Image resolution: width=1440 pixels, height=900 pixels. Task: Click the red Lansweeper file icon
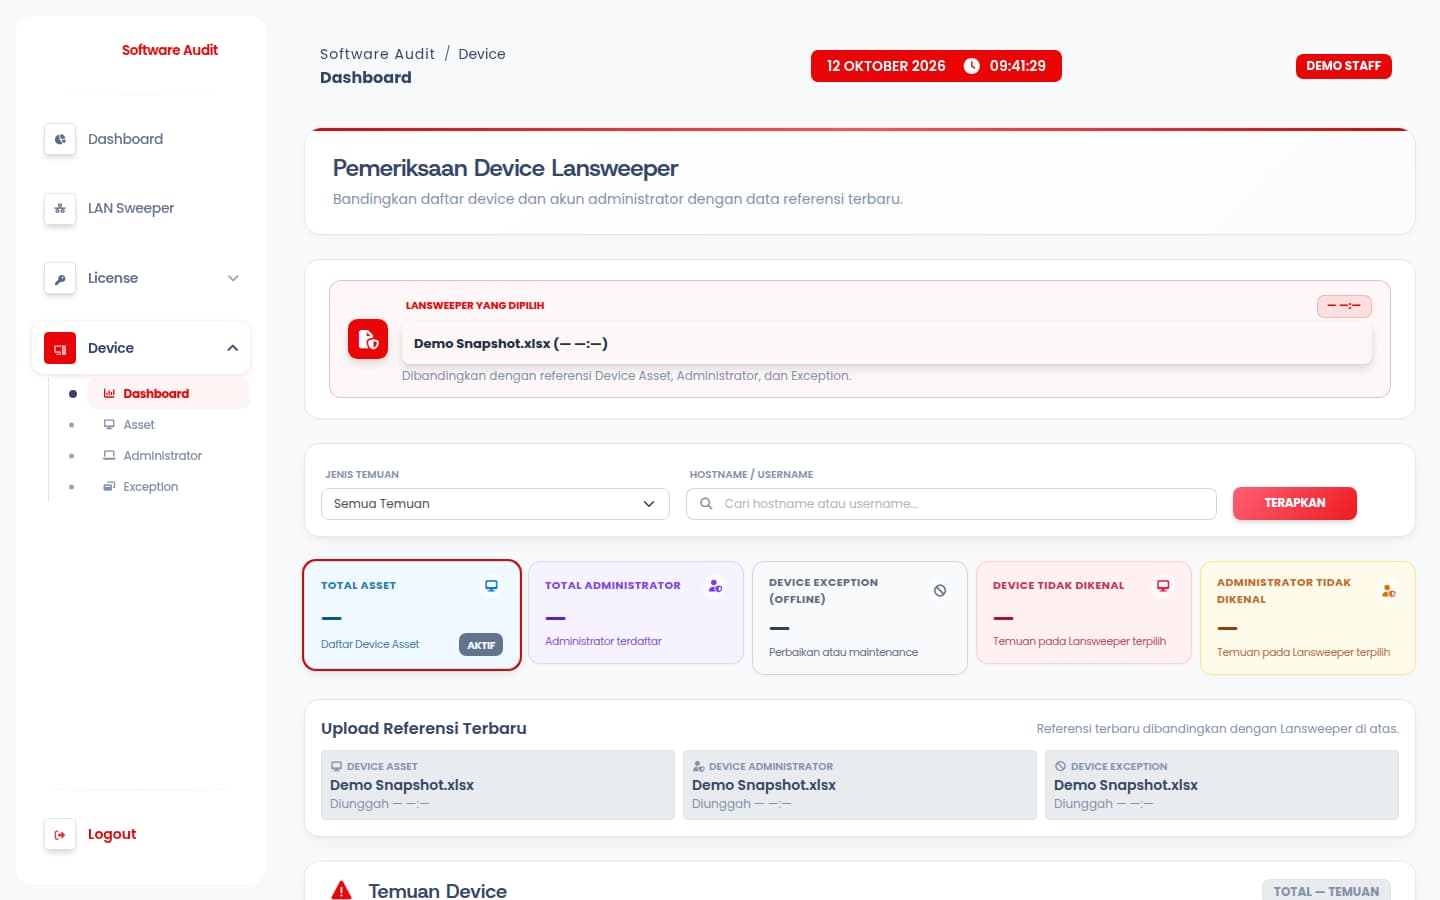click(x=368, y=339)
